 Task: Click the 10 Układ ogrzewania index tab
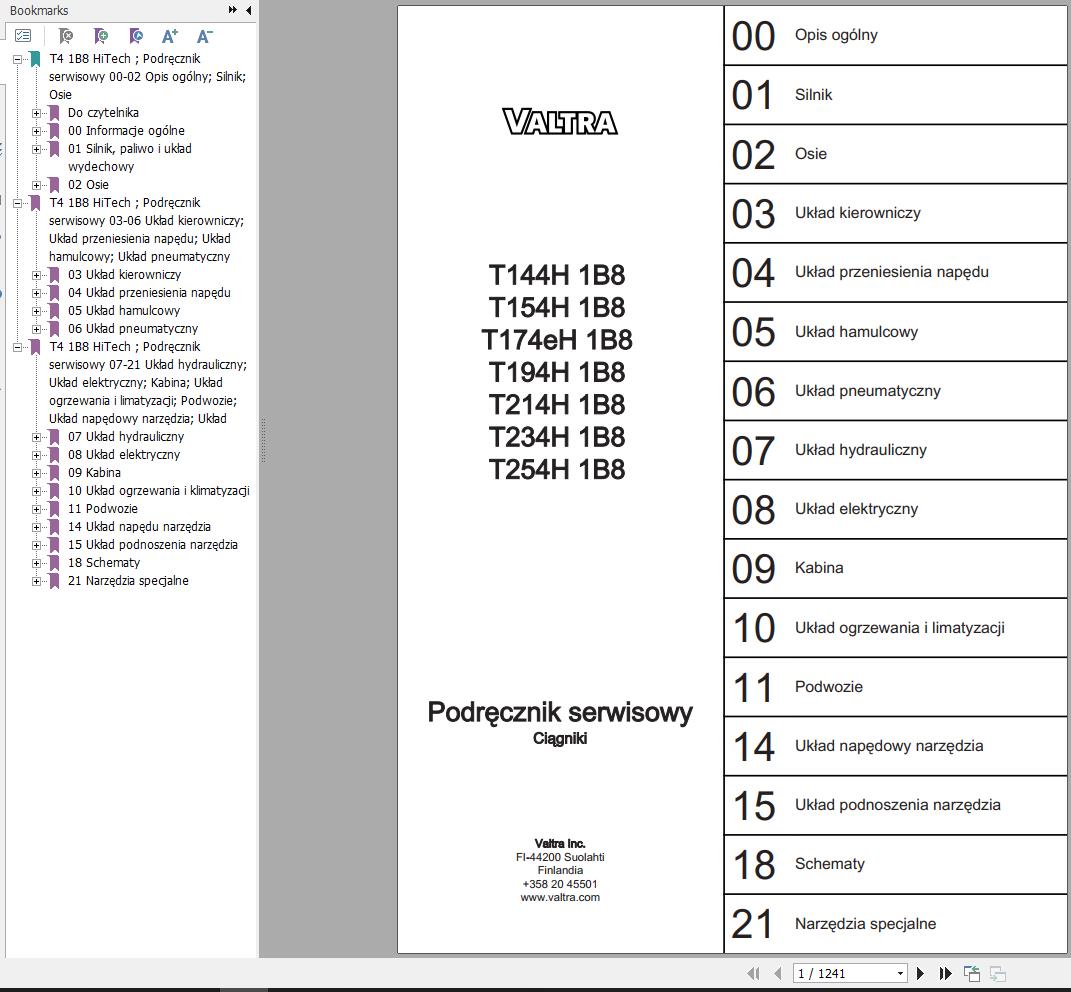coord(895,628)
